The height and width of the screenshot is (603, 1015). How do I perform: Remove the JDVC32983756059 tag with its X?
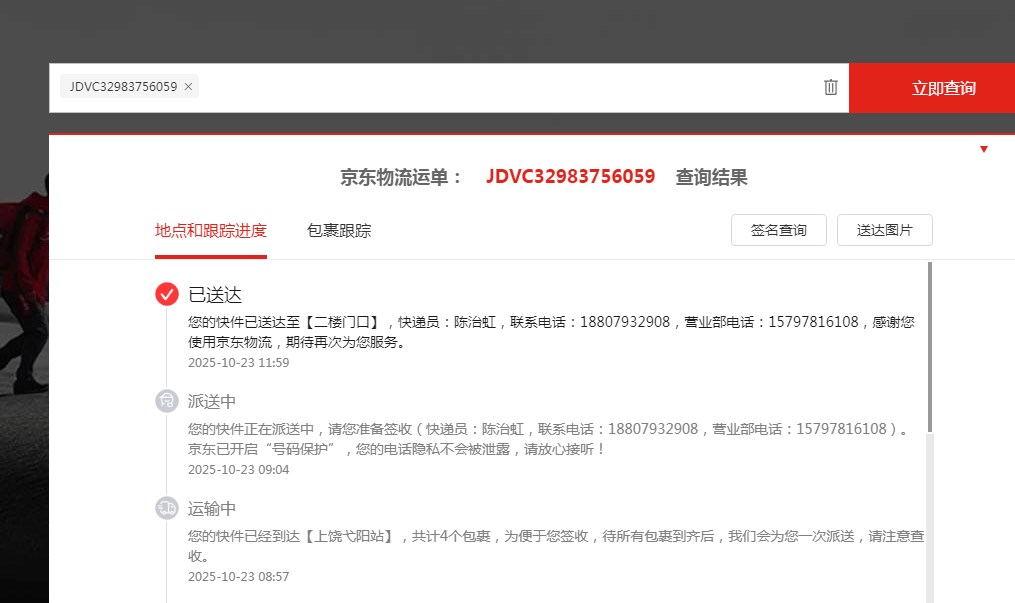pyautogui.click(x=188, y=87)
